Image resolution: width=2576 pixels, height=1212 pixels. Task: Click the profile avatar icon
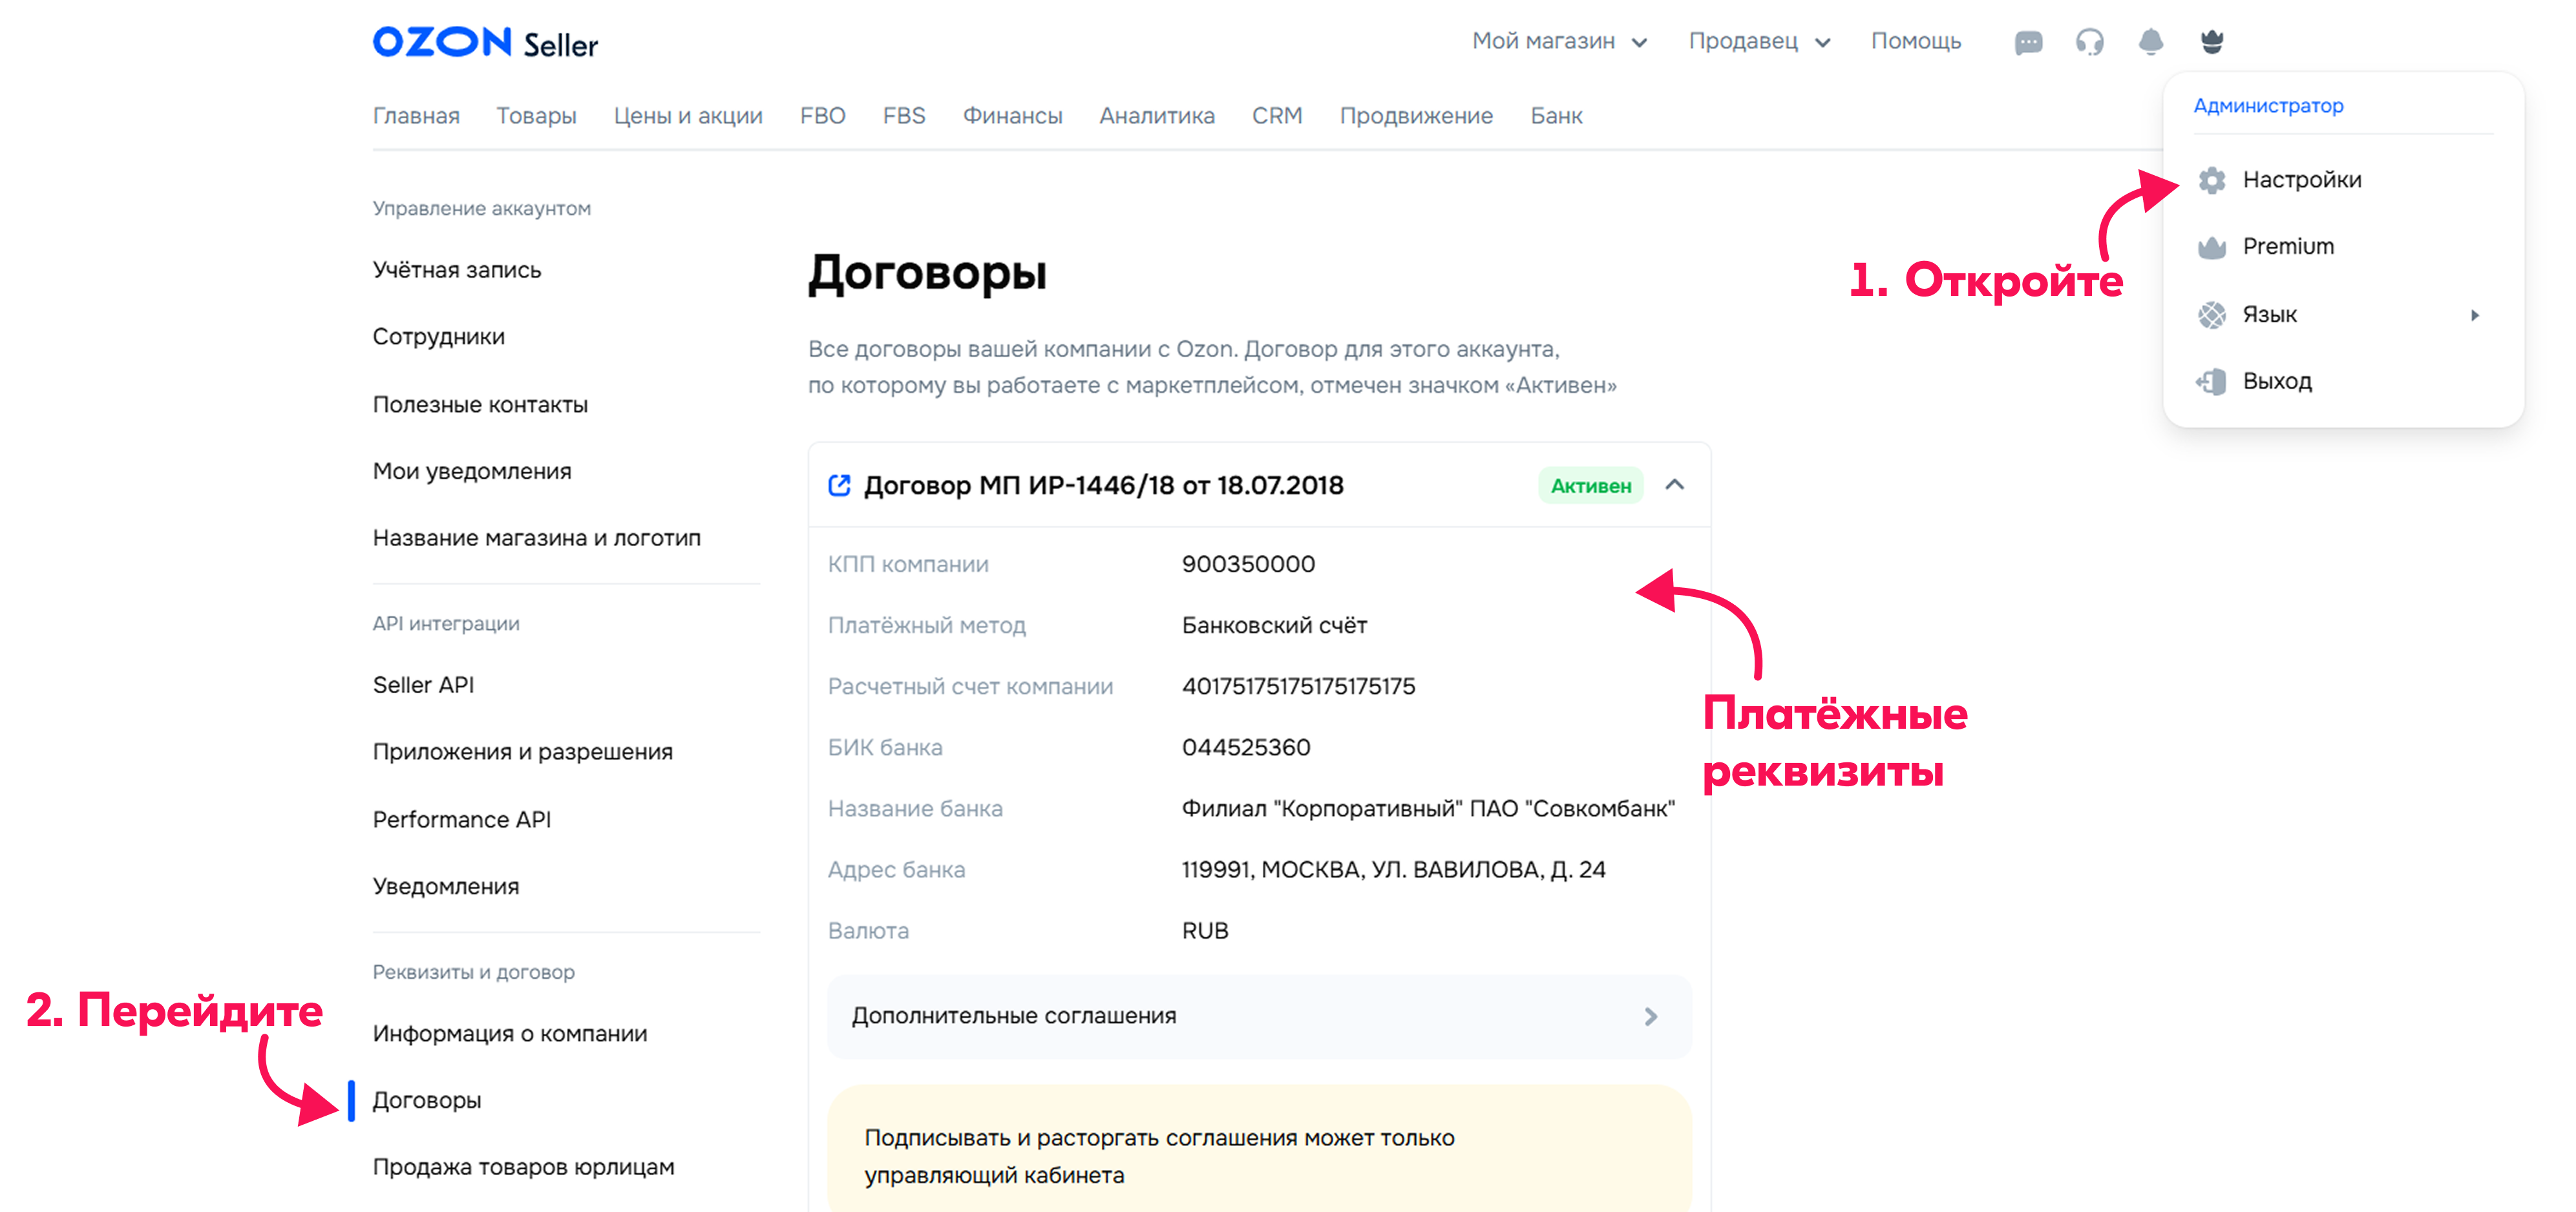(x=2211, y=42)
